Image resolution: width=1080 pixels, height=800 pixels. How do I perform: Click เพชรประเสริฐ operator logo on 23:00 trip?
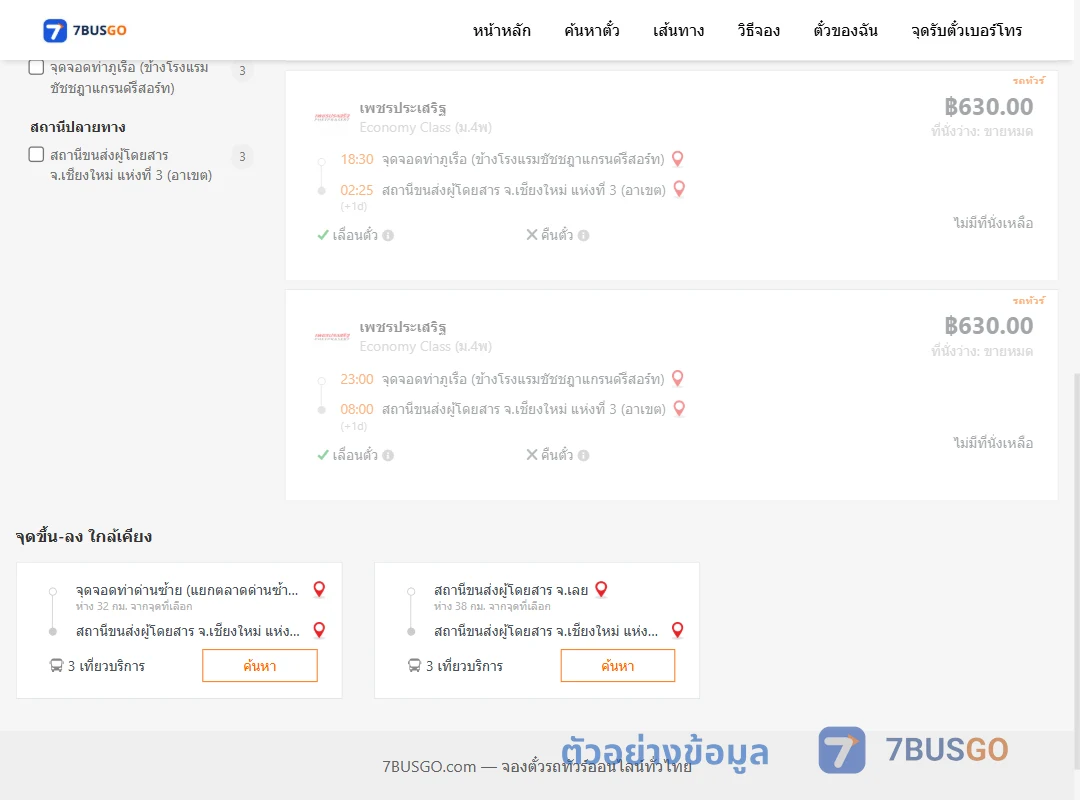coord(332,336)
